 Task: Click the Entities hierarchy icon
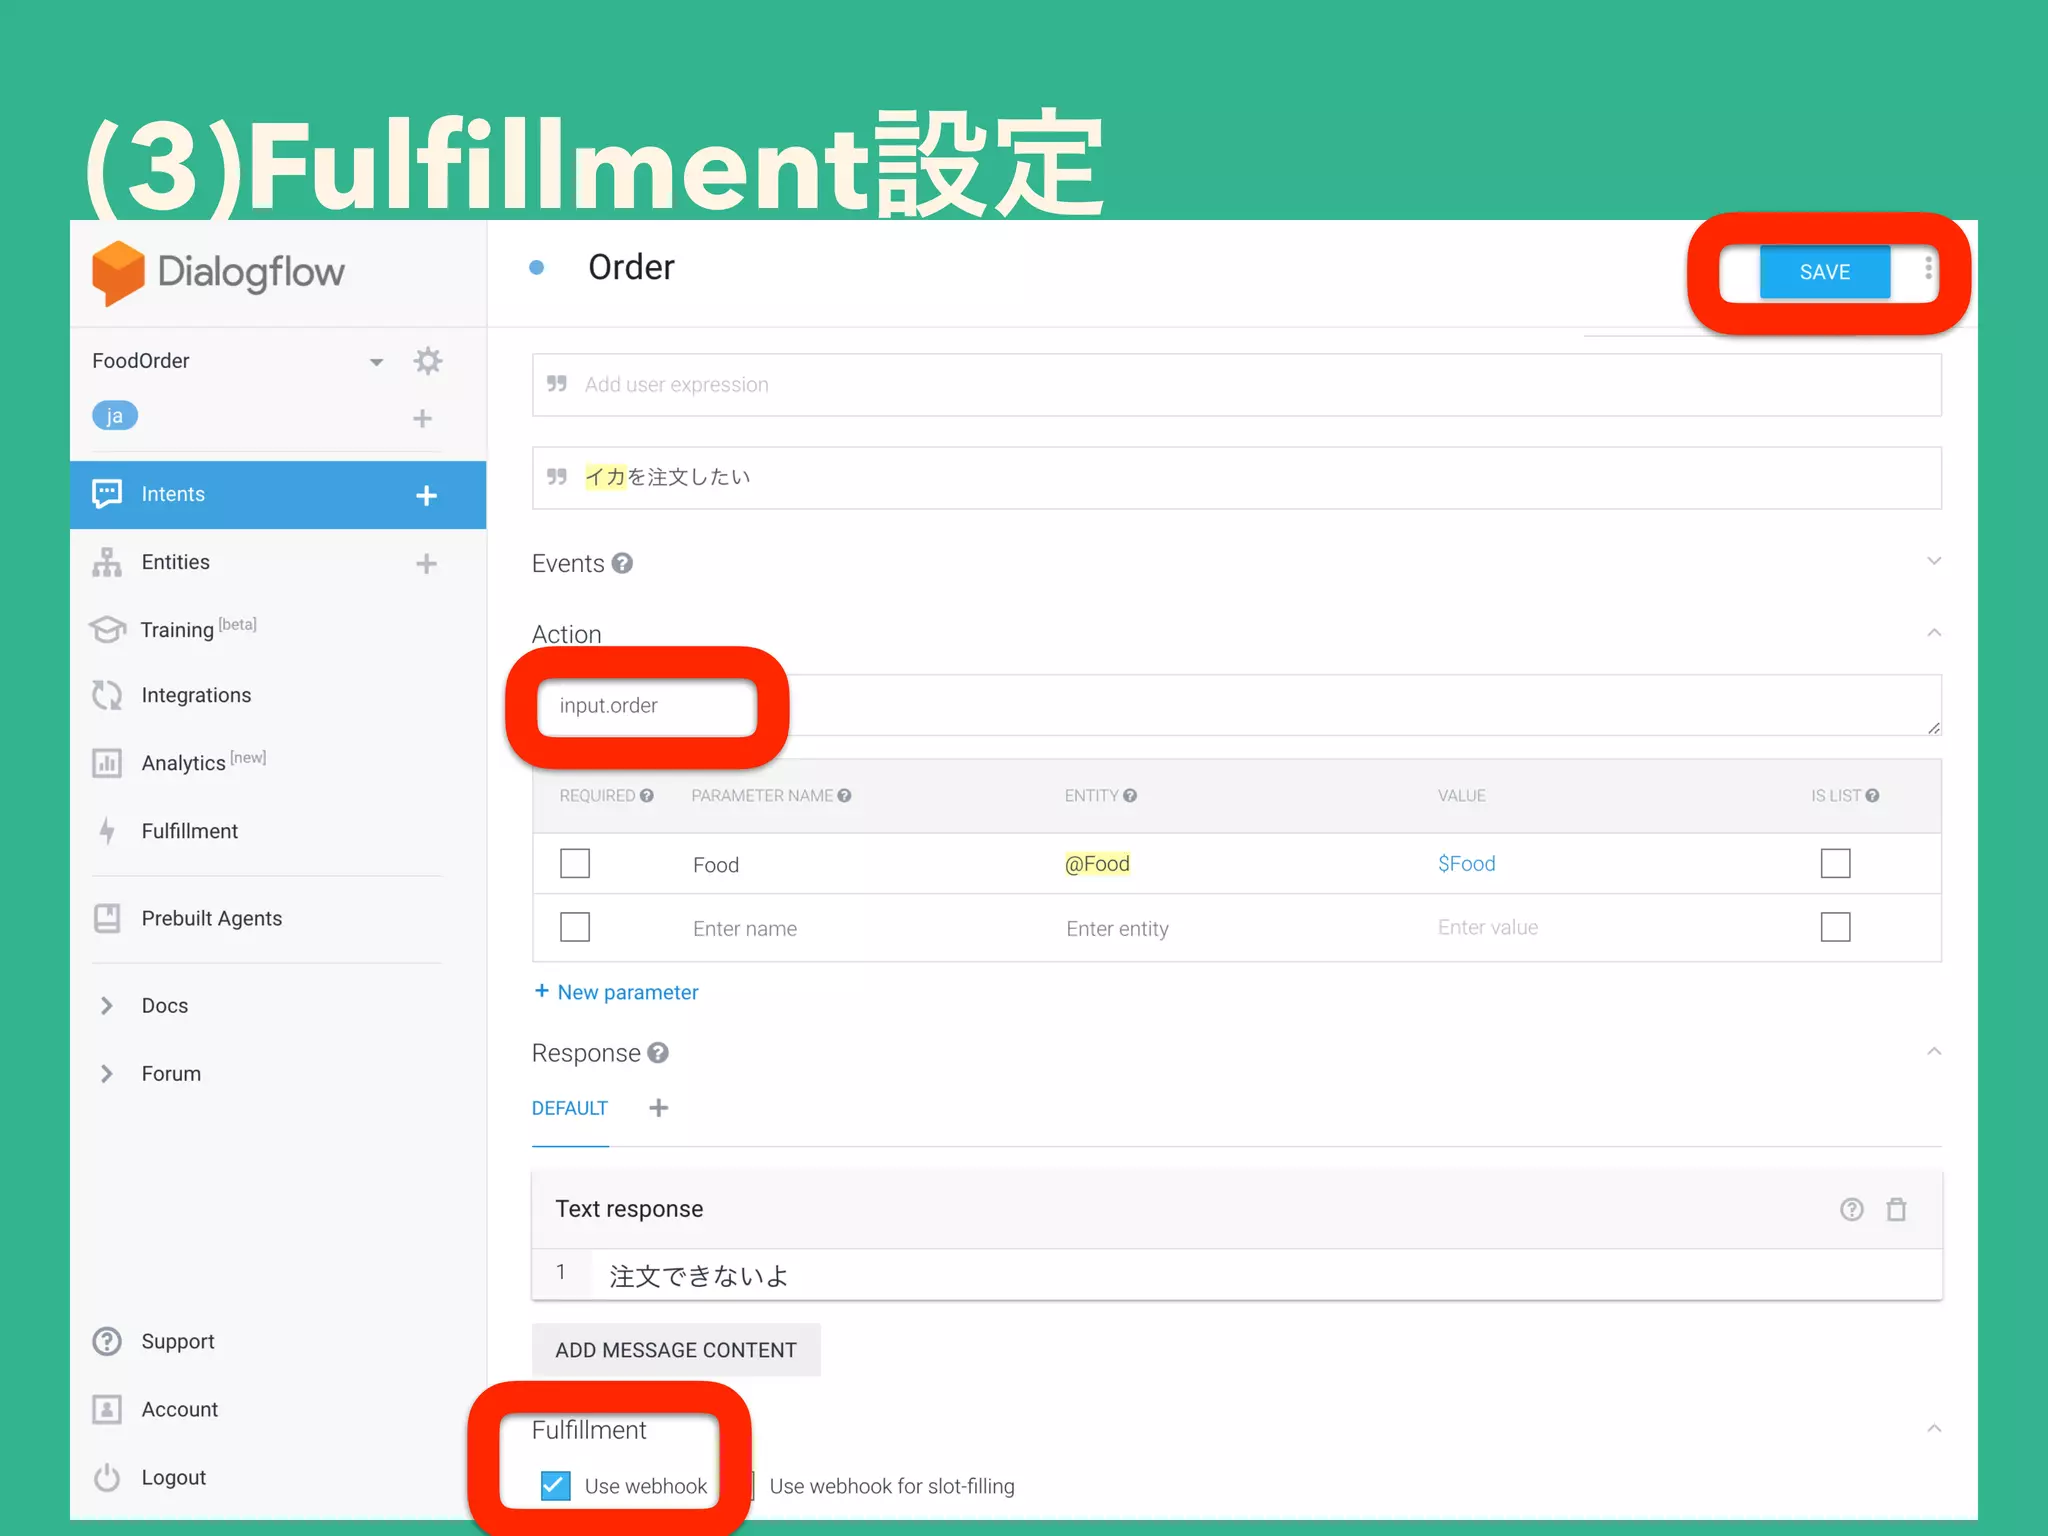click(x=107, y=563)
